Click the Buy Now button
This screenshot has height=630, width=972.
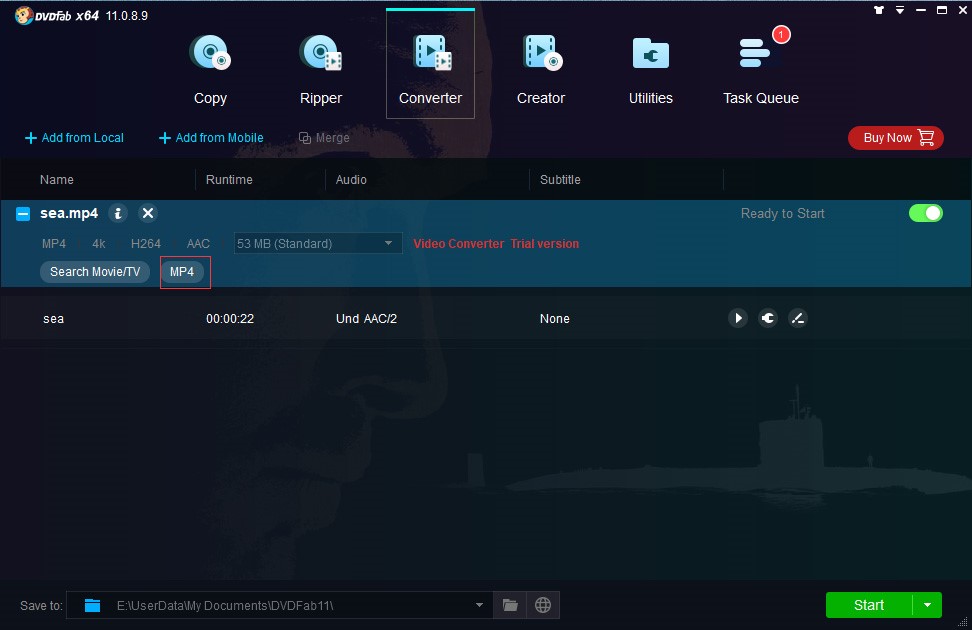896,138
